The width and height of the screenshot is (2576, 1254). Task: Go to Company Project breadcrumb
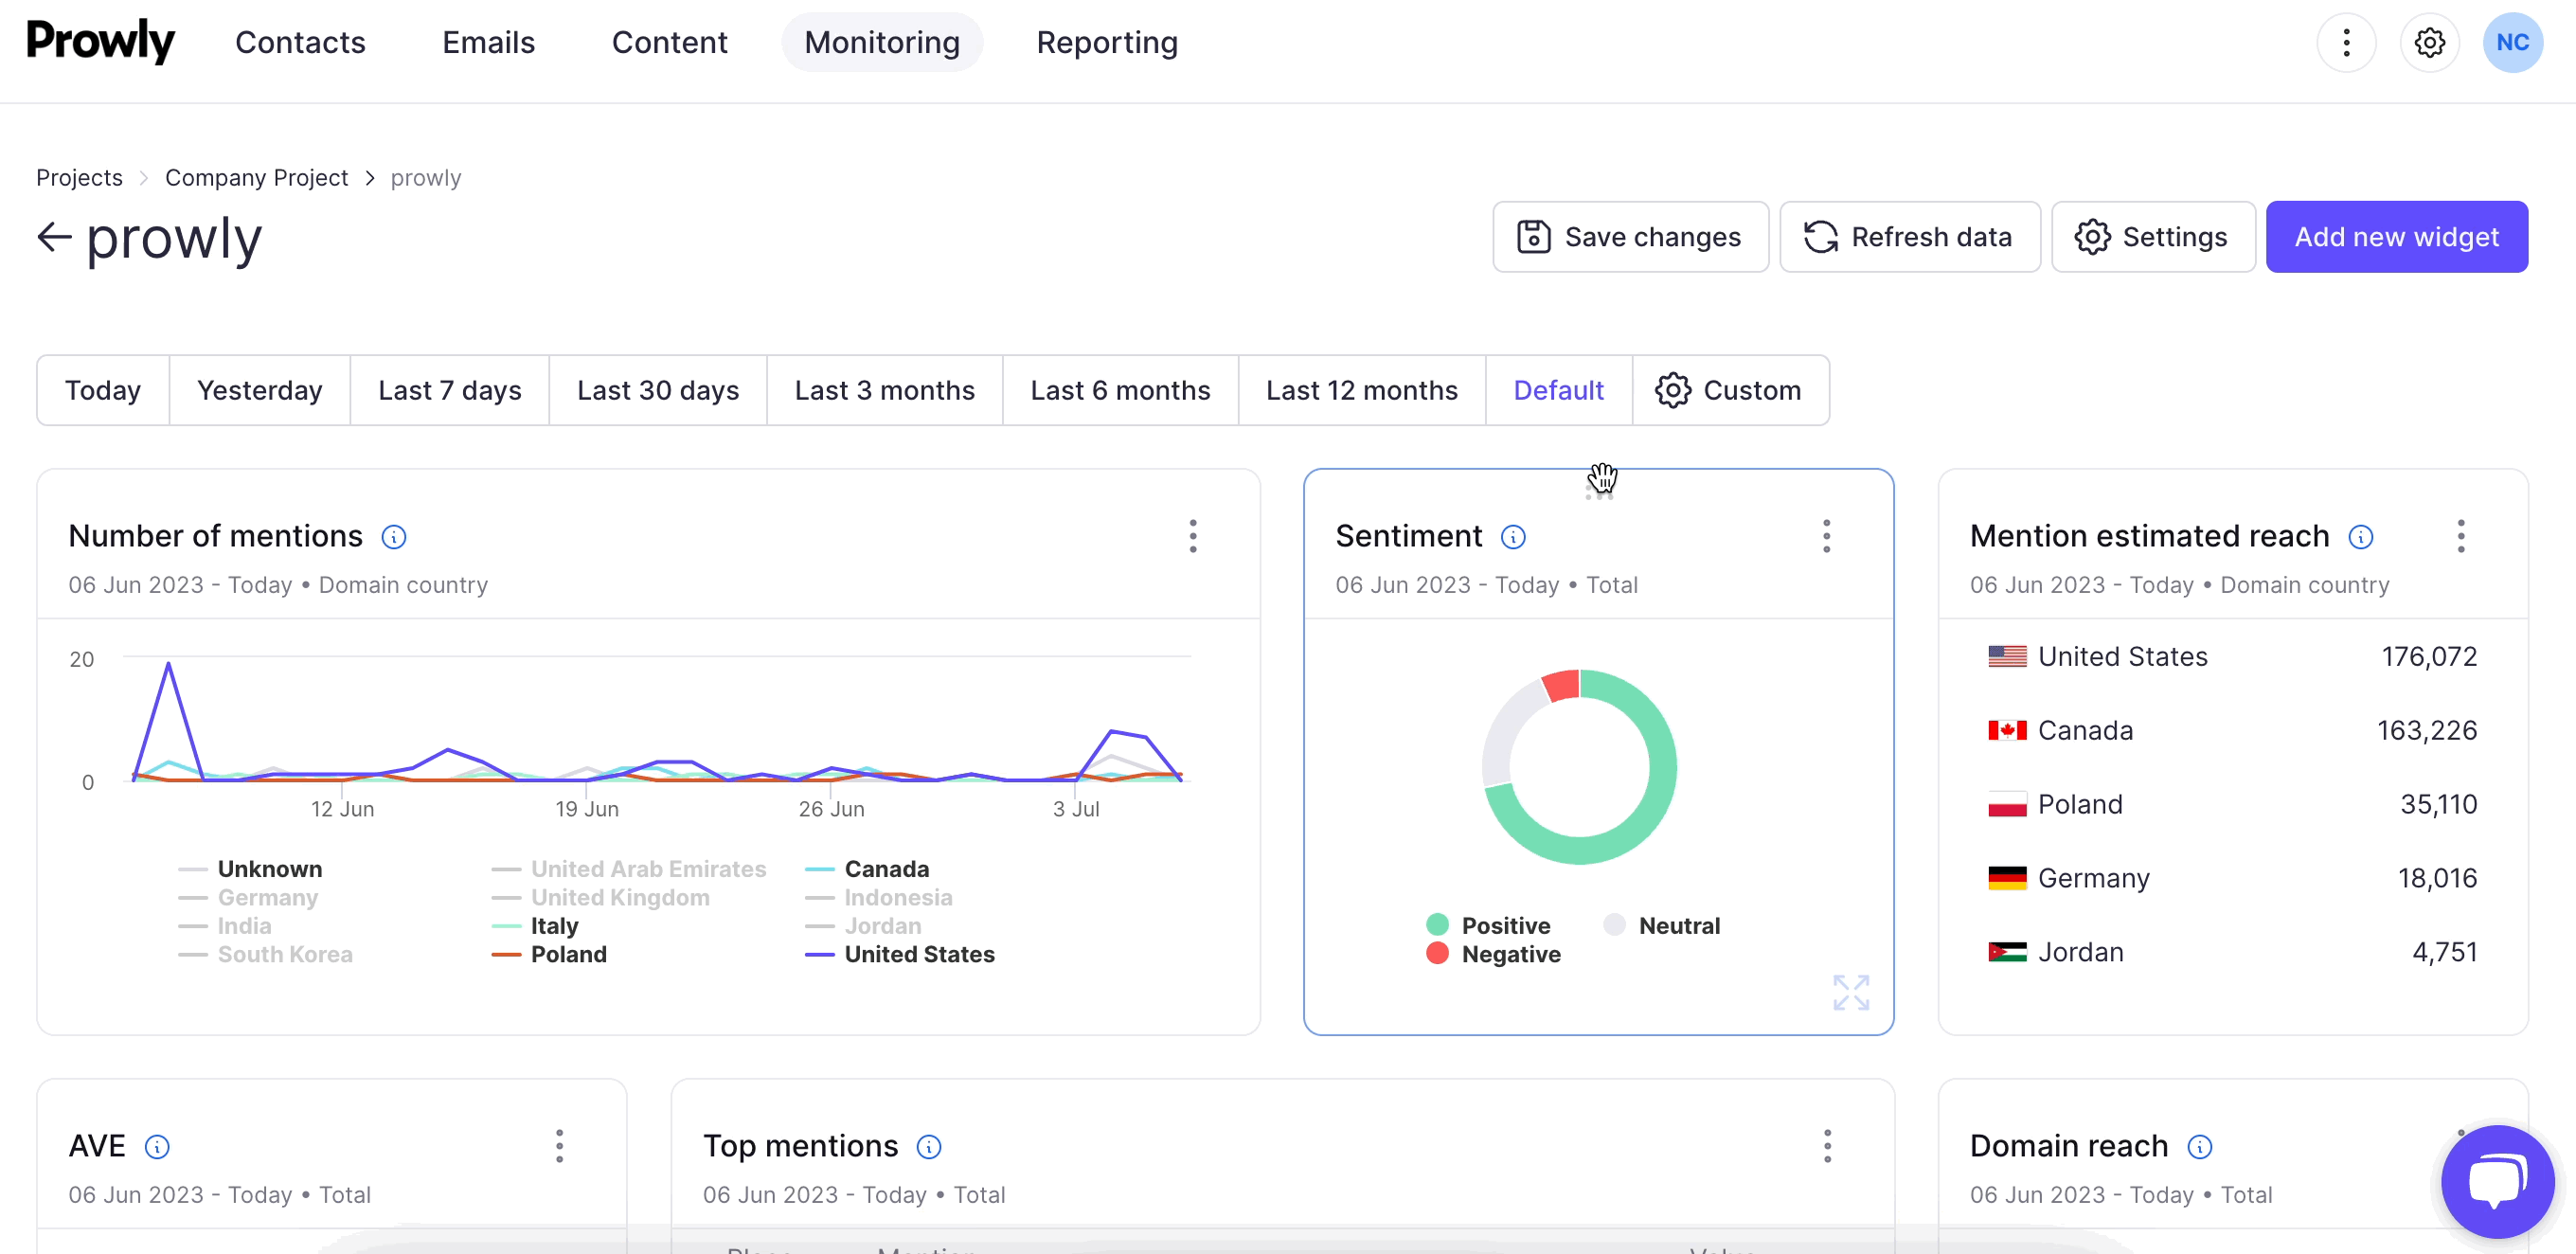(x=256, y=178)
